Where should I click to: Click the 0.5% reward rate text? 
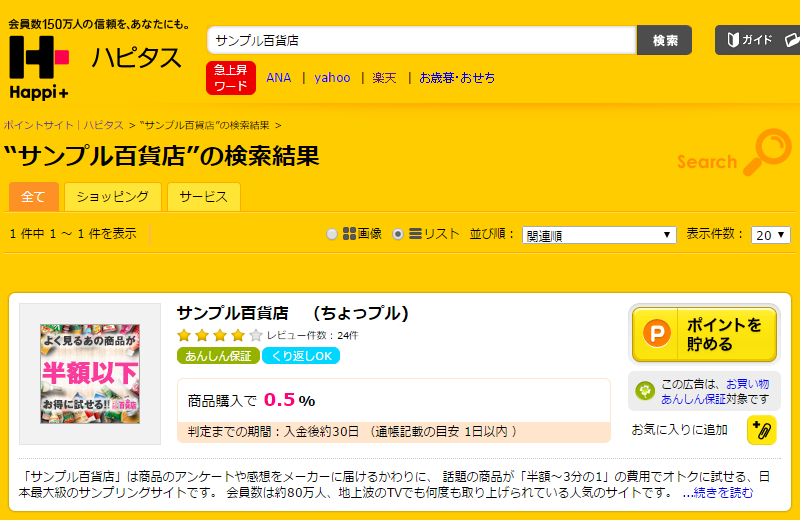(289, 400)
